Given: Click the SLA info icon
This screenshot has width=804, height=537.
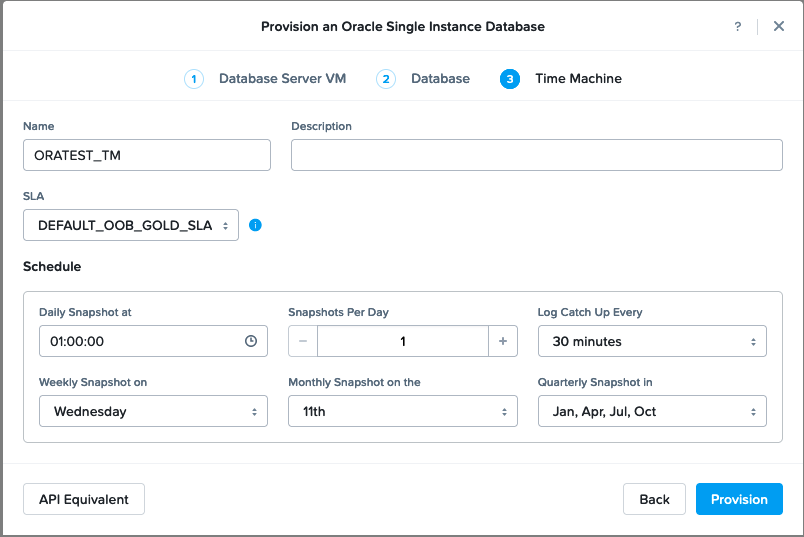Looking at the screenshot, I should click(255, 225).
